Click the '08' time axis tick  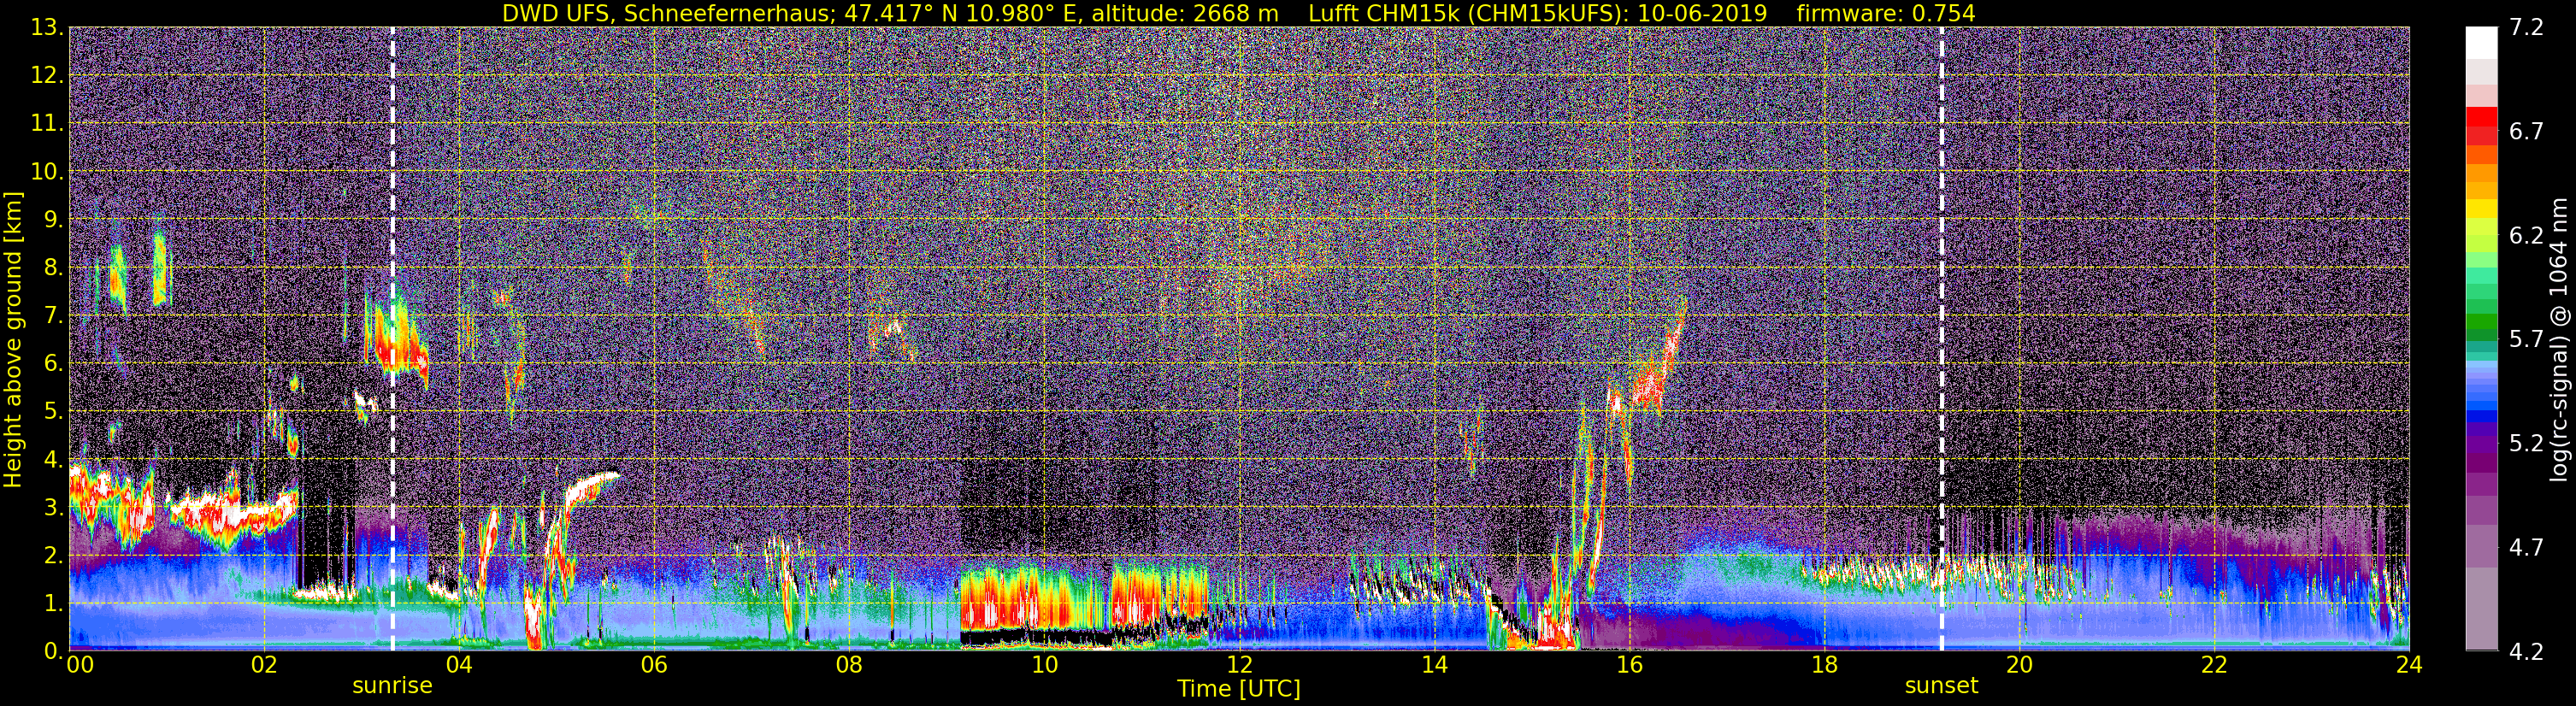click(x=849, y=665)
